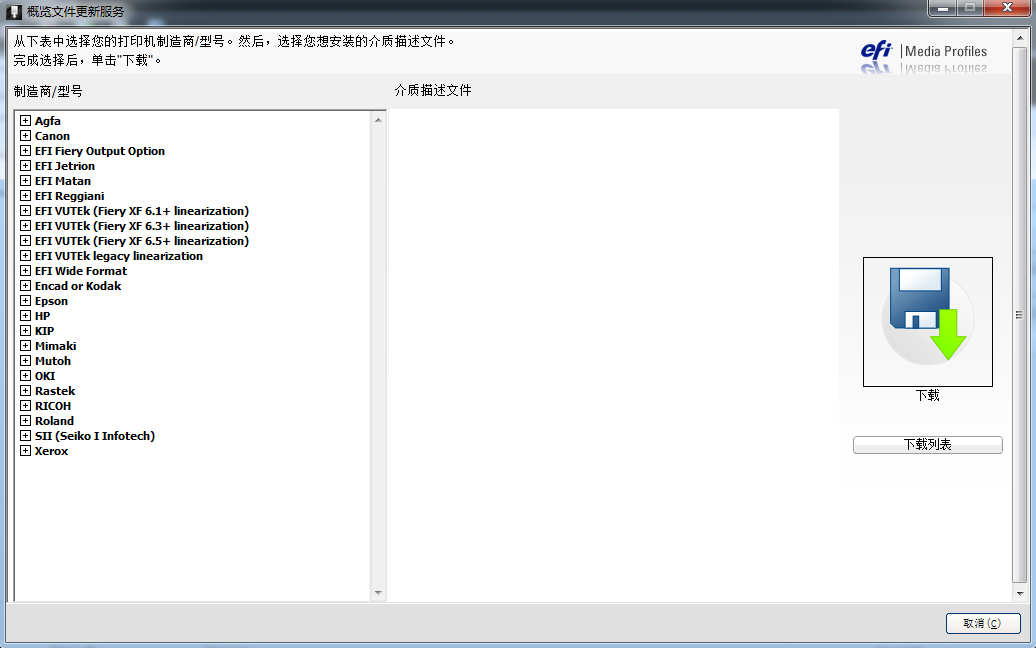Click the window's right scrollbar thumb
Image resolution: width=1036 pixels, height=648 pixels.
tap(1019, 314)
